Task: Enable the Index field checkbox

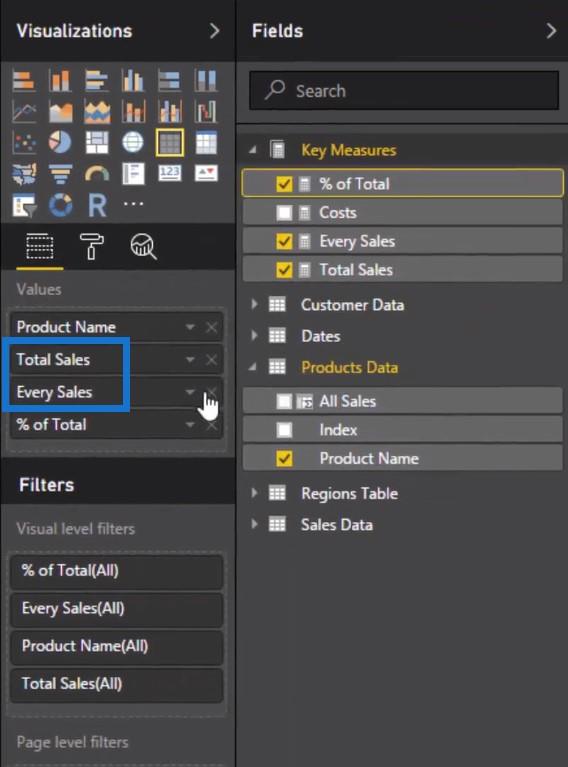Action: (x=284, y=430)
